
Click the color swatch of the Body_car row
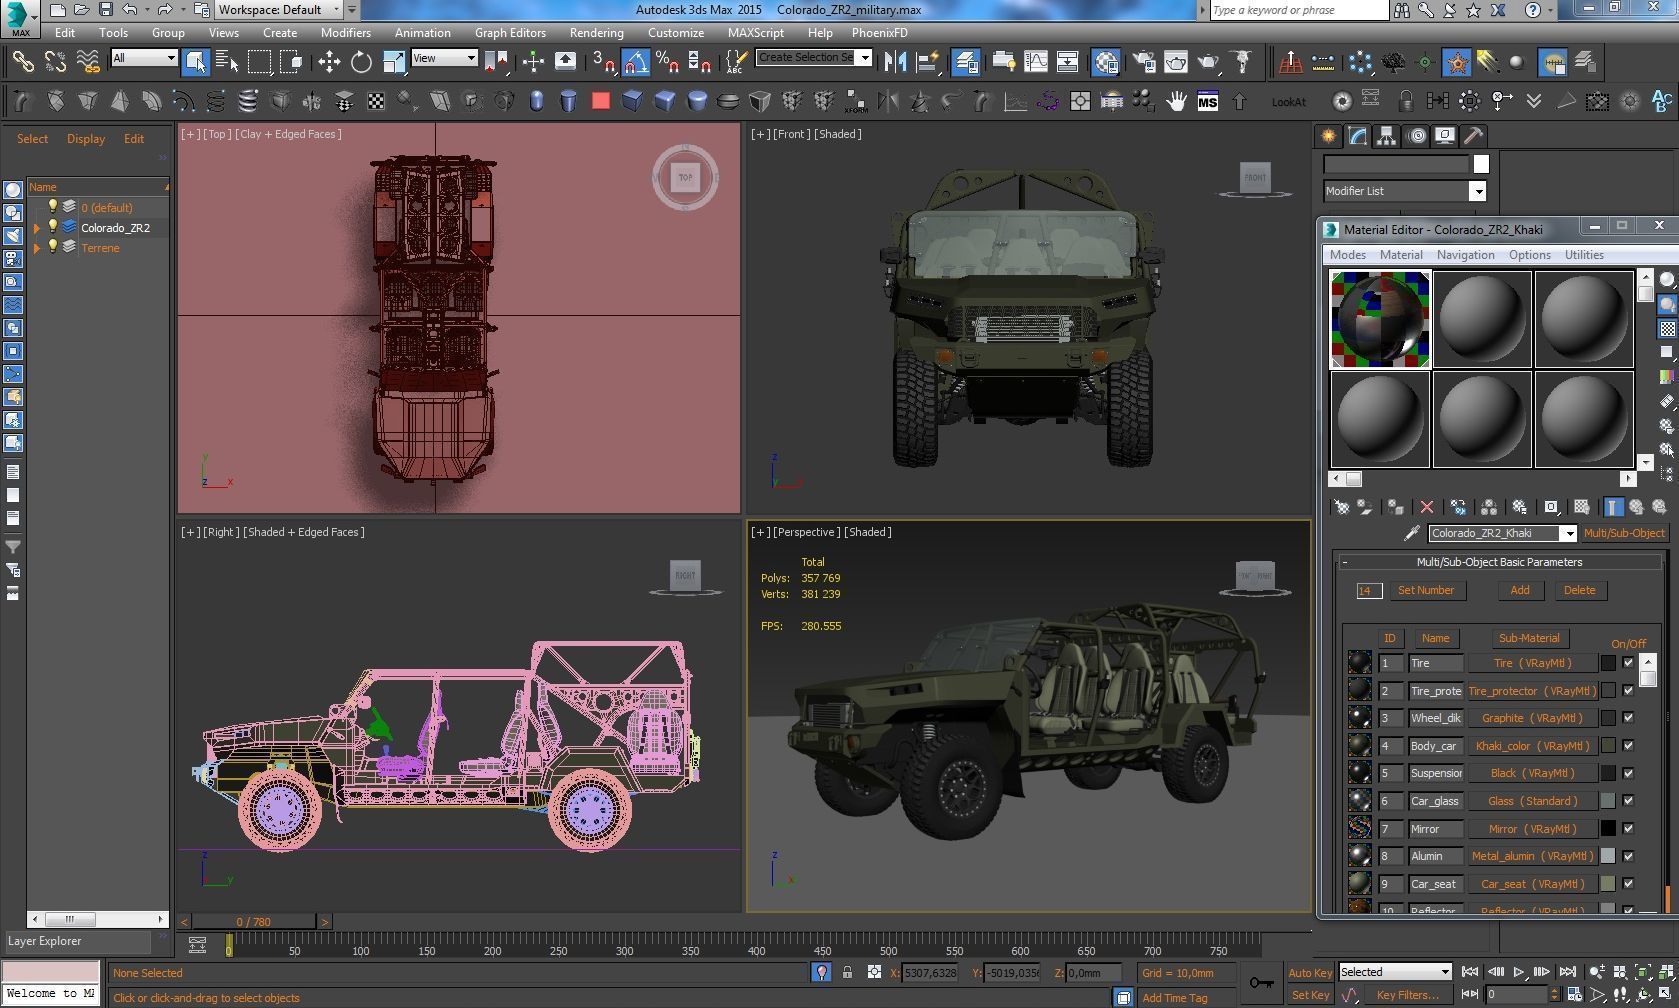(x=1608, y=746)
